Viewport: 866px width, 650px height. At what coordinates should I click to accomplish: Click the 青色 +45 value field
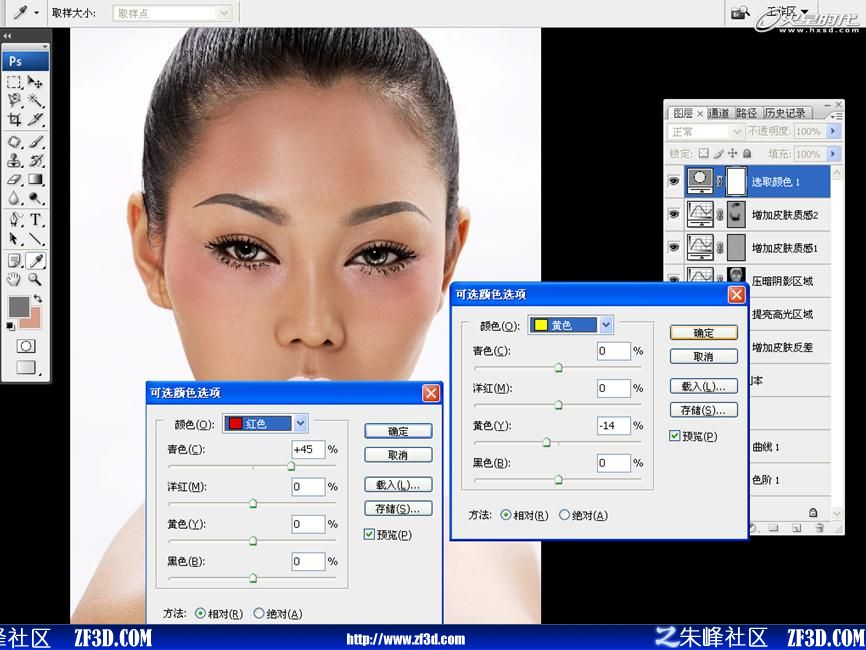pos(308,449)
